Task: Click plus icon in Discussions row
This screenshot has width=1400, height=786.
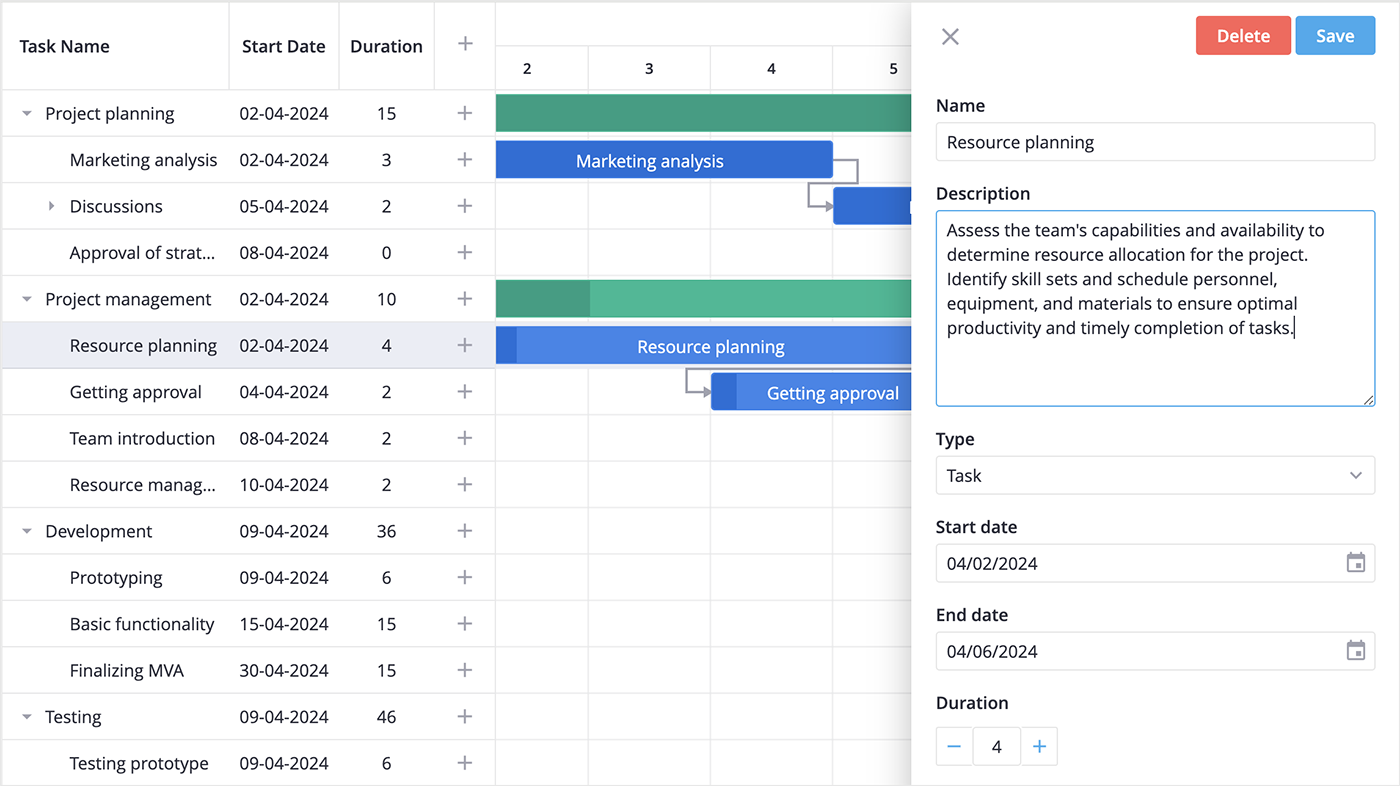Action: 464,206
